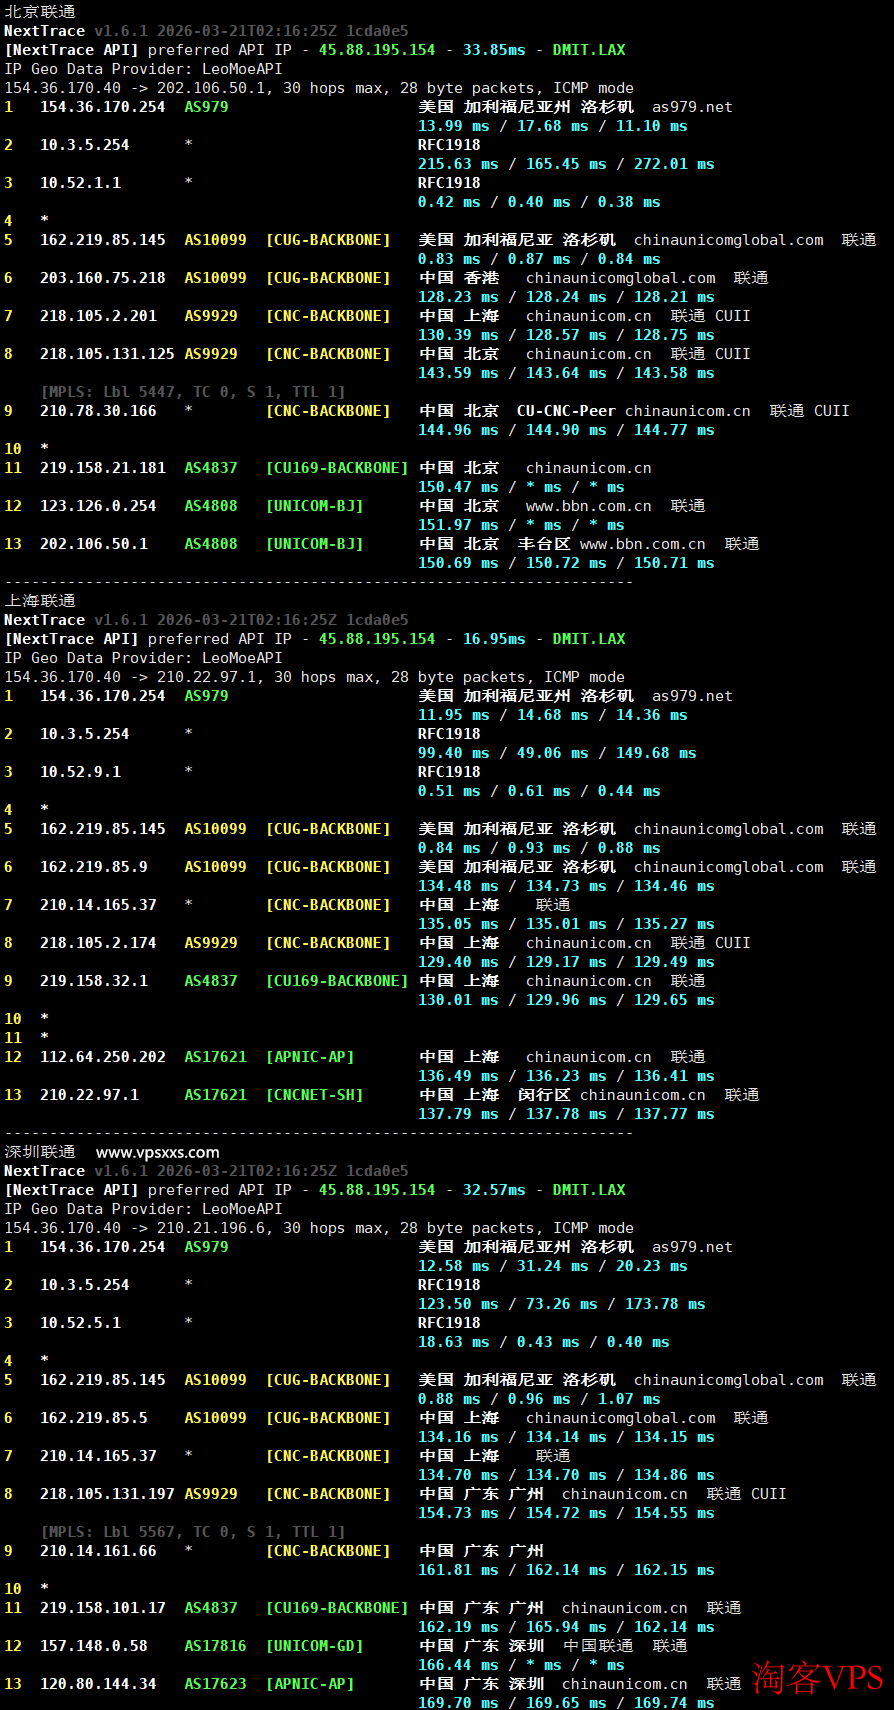Click the [CNCNET-SH] network tag
The image size is (894, 1710).
point(314,1095)
